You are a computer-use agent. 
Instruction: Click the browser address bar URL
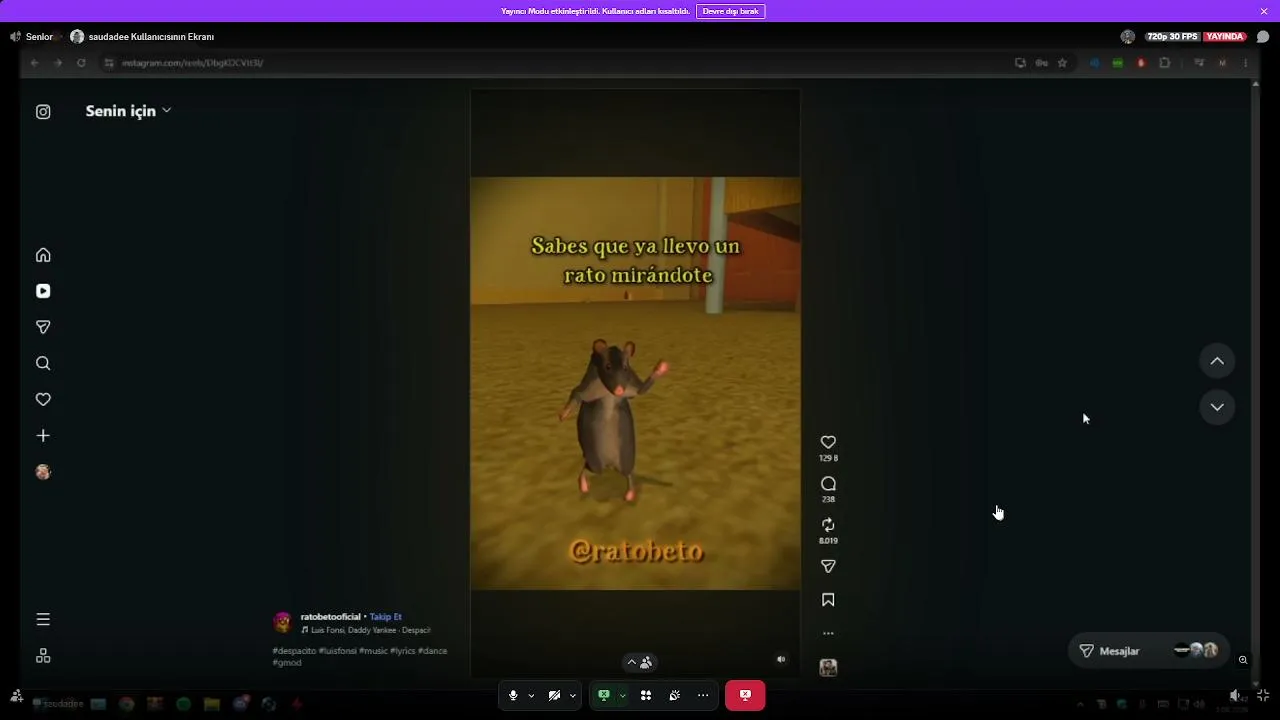[193, 63]
